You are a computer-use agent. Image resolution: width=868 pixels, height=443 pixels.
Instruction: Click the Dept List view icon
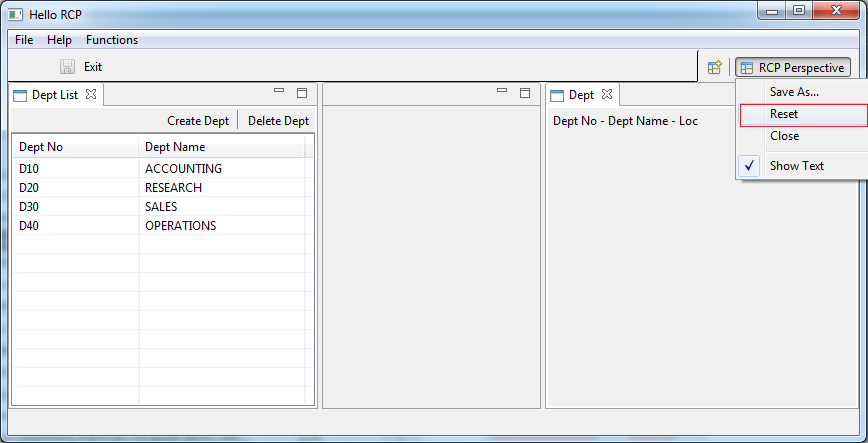[20, 95]
